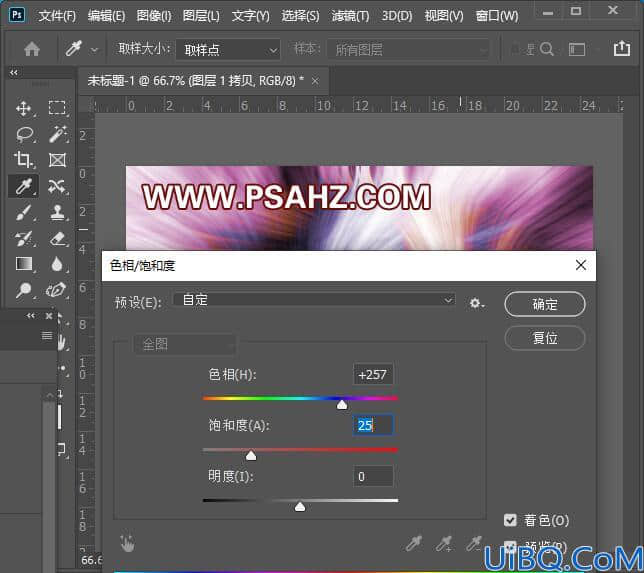The width and height of the screenshot is (644, 573).
Task: Select the Pen tool
Action: 56,290
